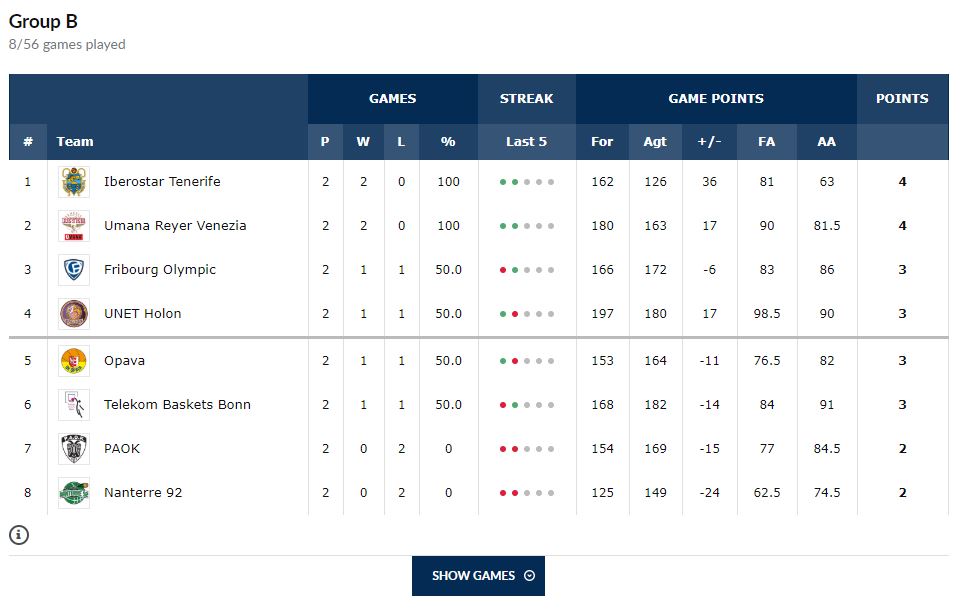Open the Iberostar Tenerife team link

pyautogui.click(x=162, y=182)
